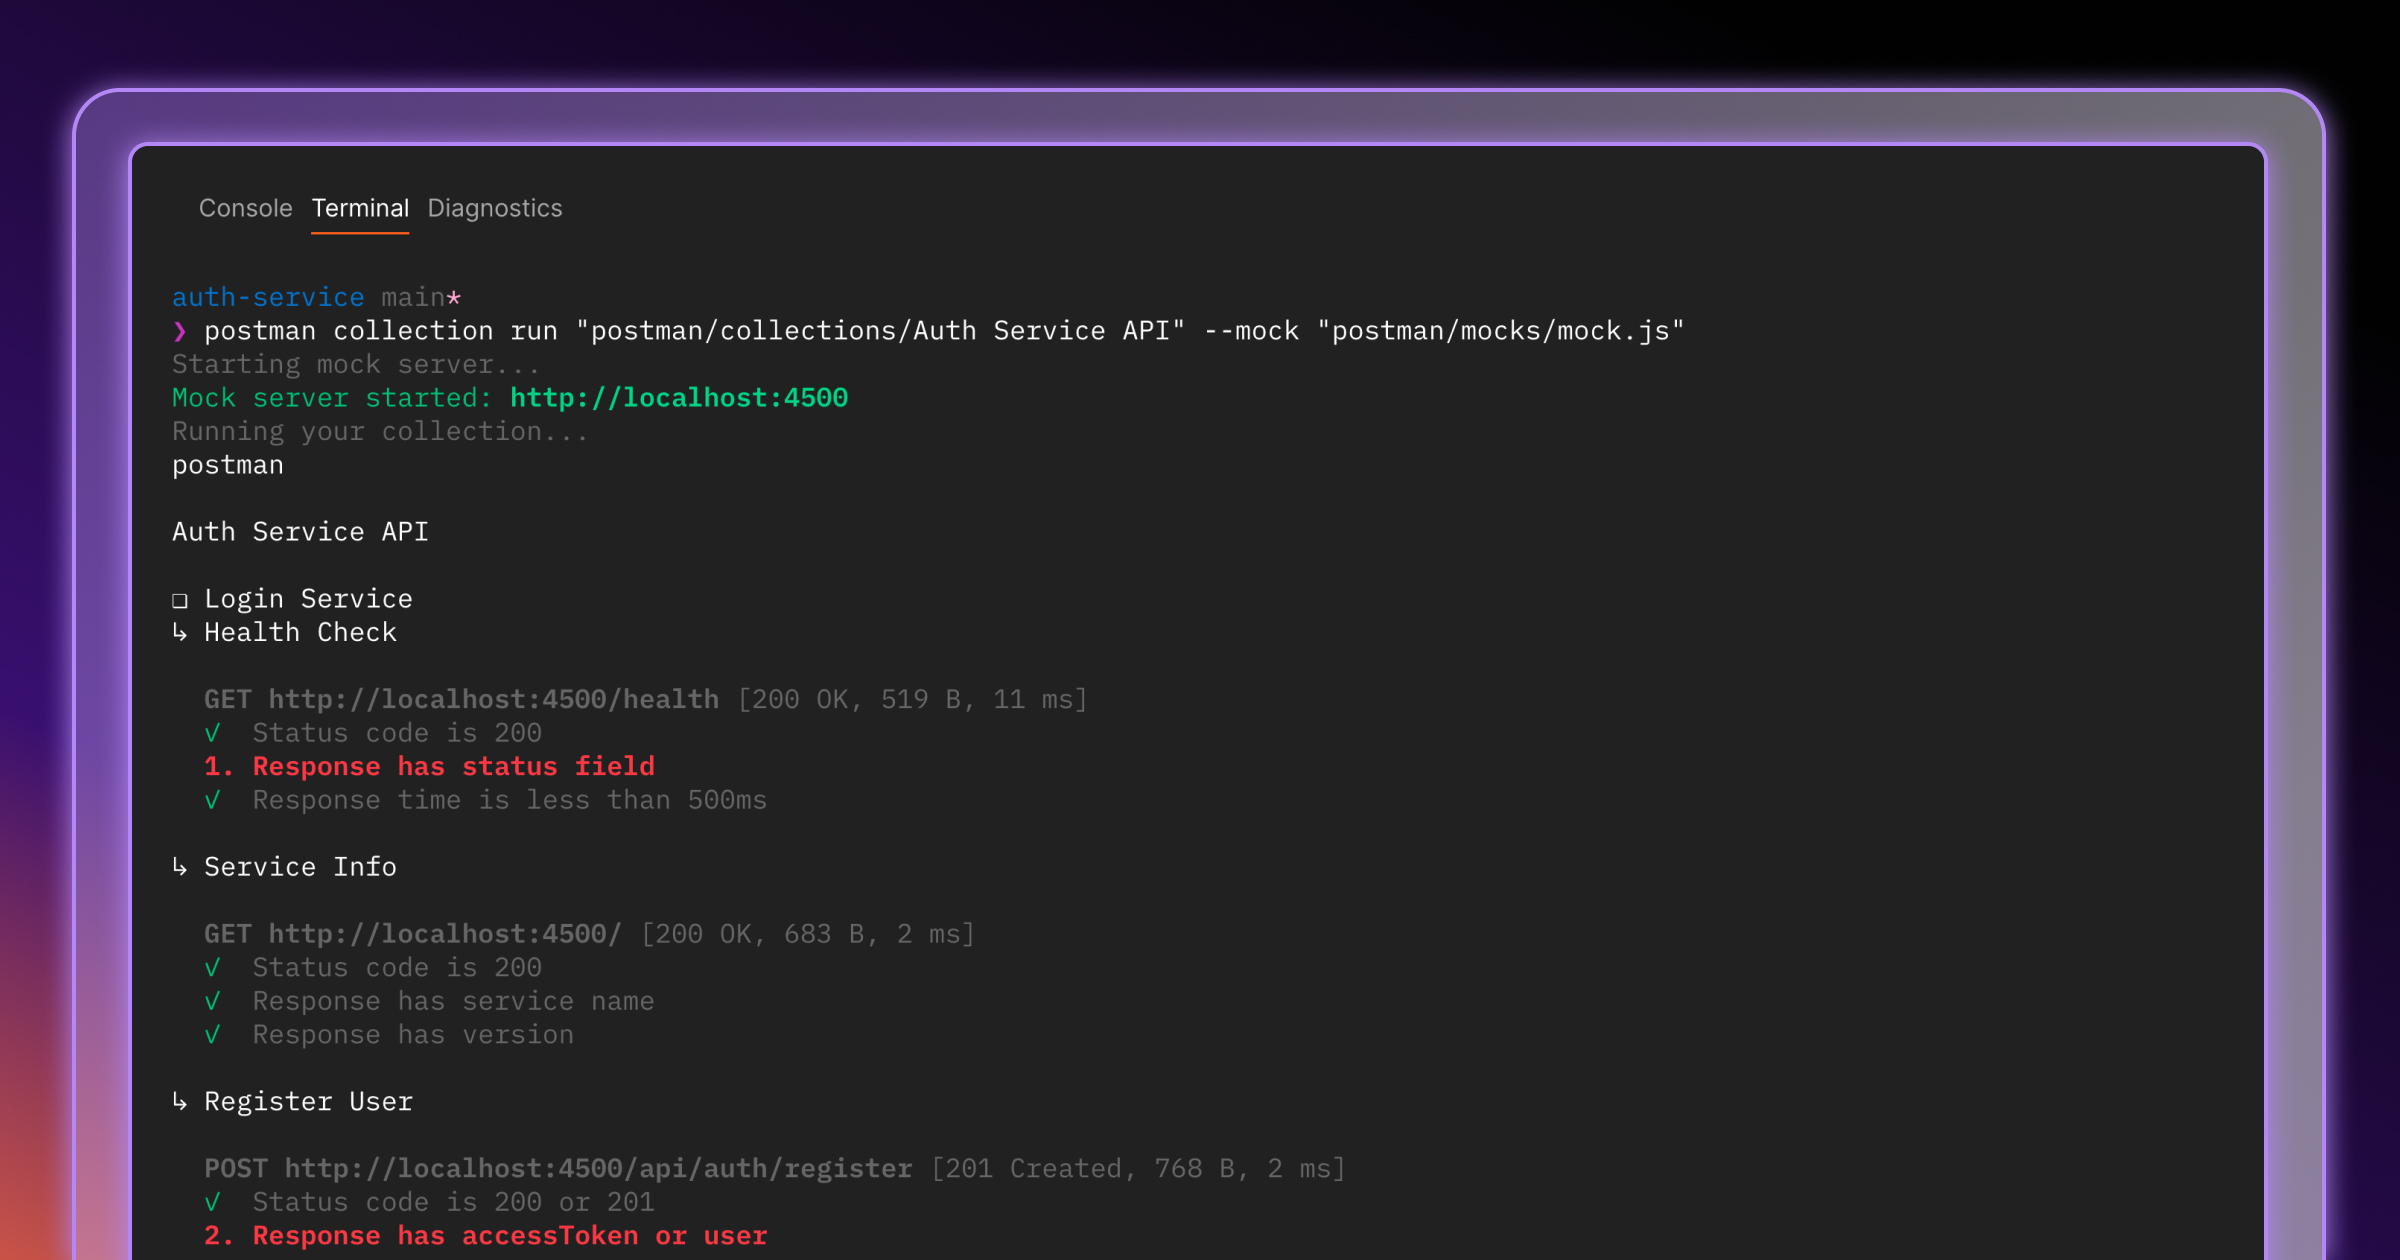Click the 'Service Info' request name
The width and height of the screenshot is (2400, 1260).
pos(300,867)
